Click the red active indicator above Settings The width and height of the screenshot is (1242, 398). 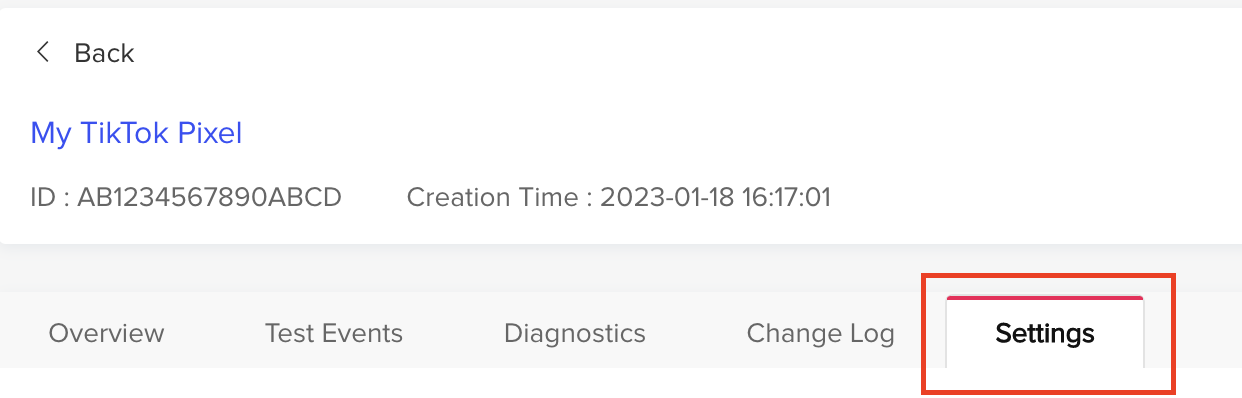tap(1045, 298)
